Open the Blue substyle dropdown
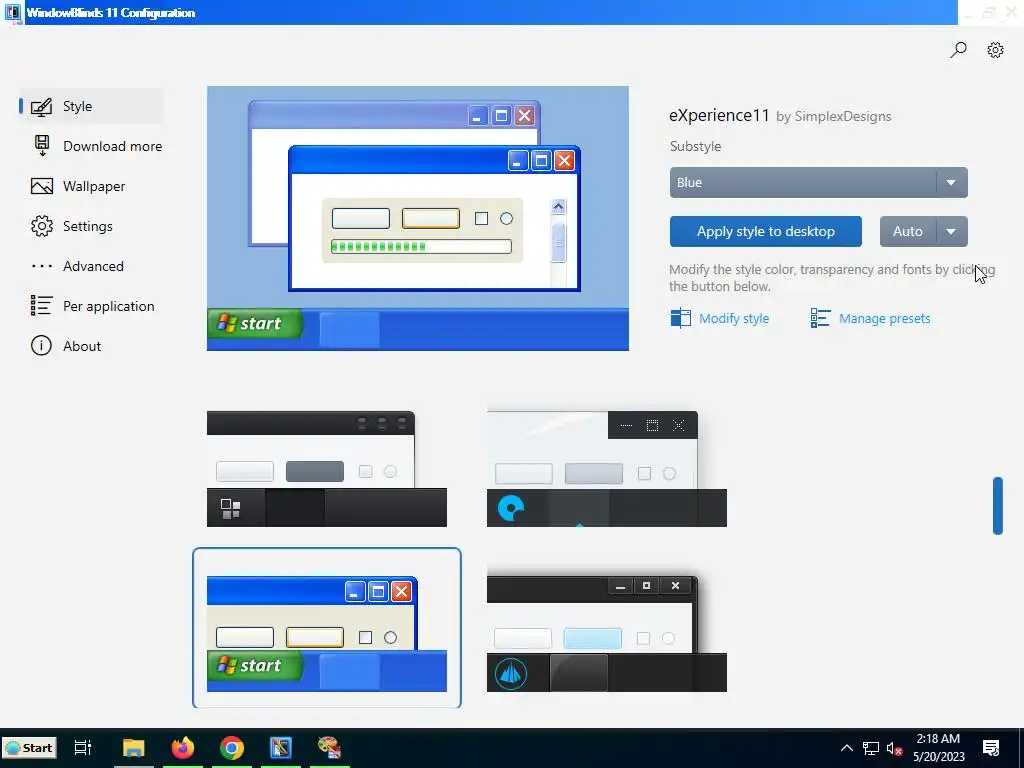The width and height of the screenshot is (1024, 768). click(x=818, y=182)
